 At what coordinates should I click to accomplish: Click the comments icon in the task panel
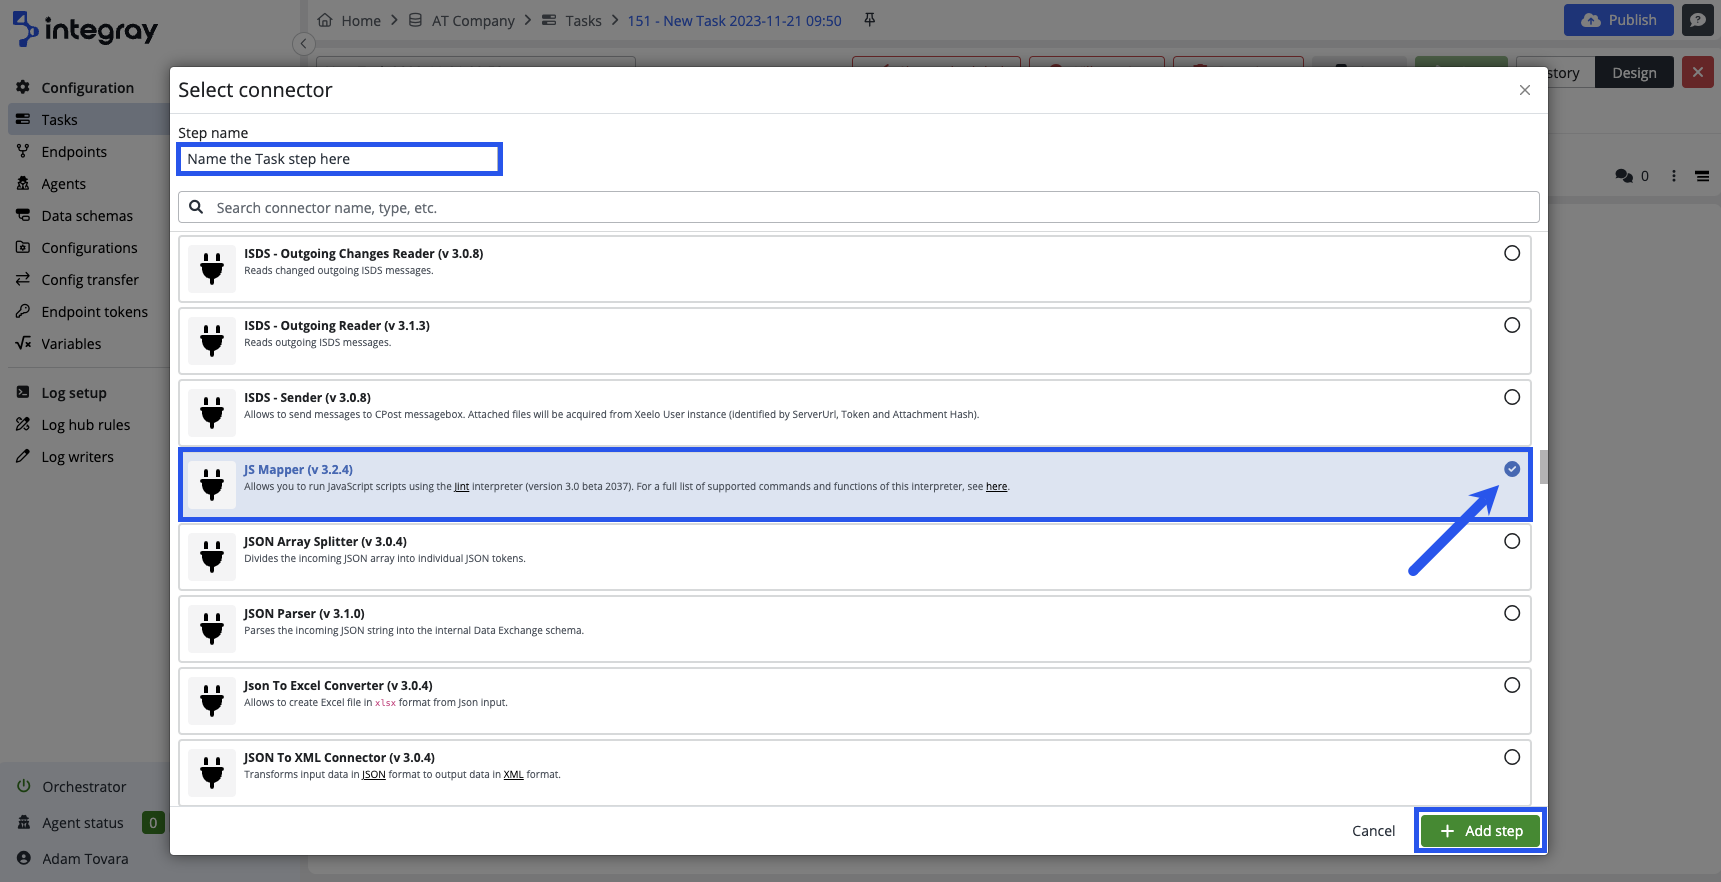[1624, 176]
